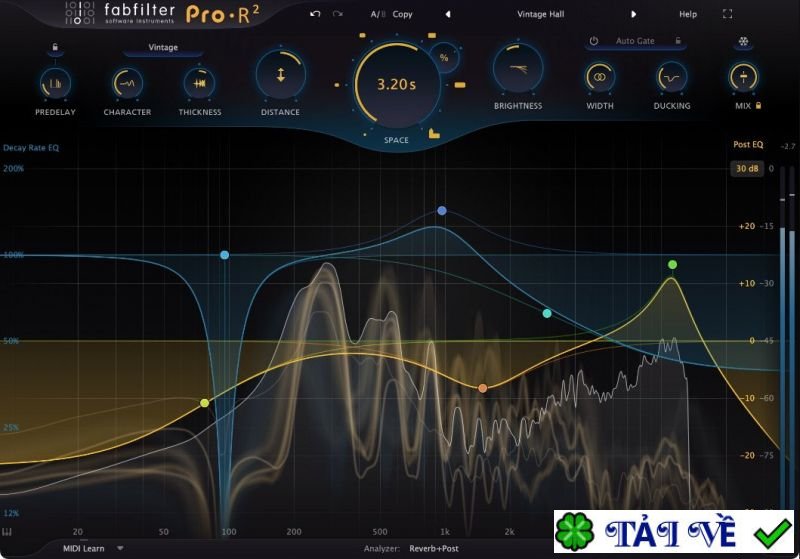This screenshot has width=800, height=559.
Task: Toggle the Auto Gate lock icon
Action: (678, 41)
